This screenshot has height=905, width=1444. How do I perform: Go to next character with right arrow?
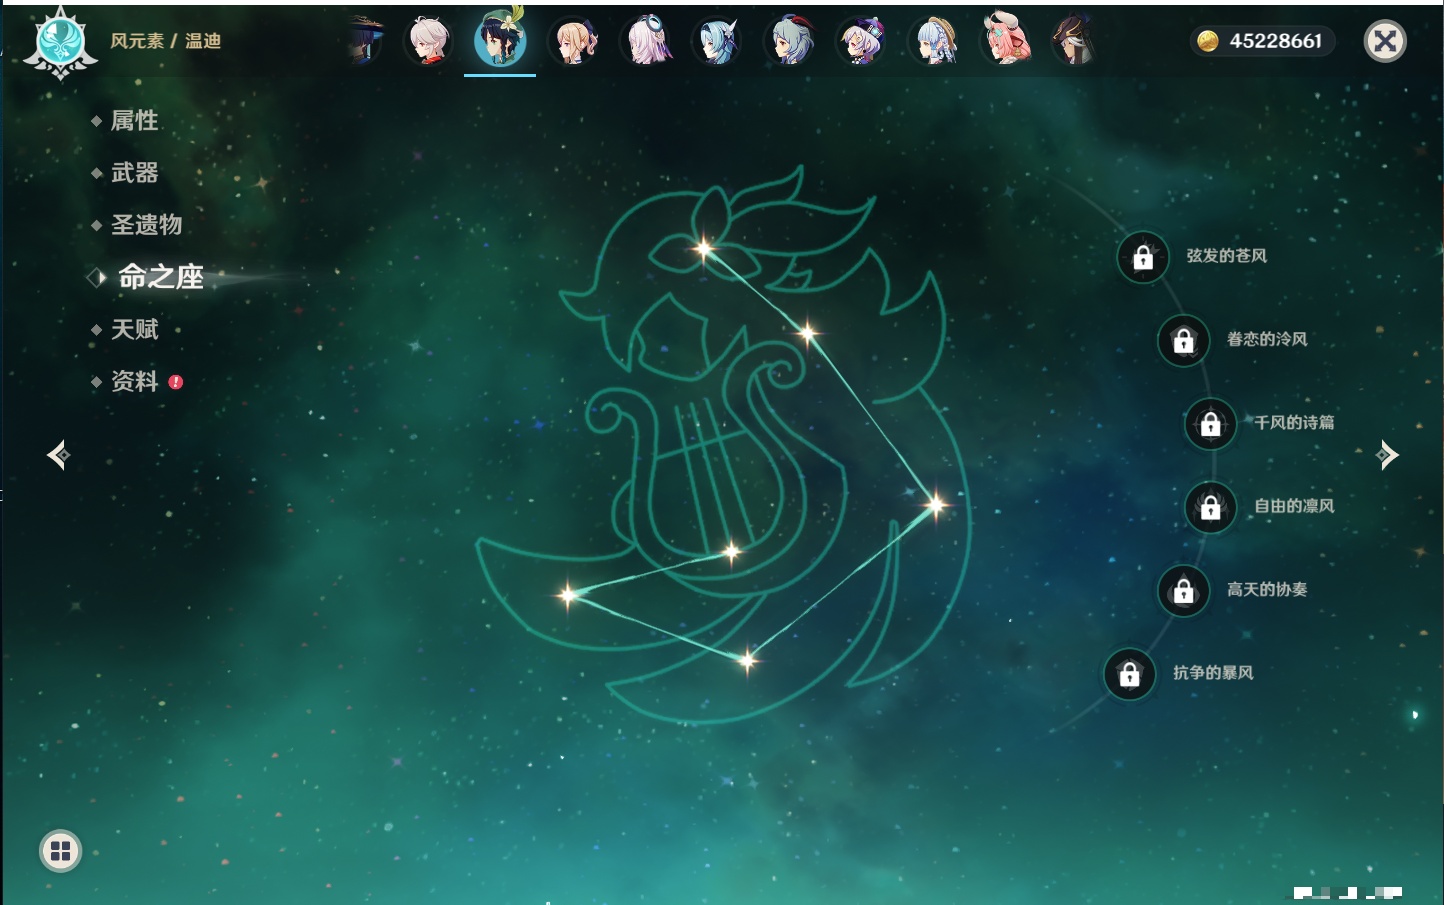(1386, 455)
